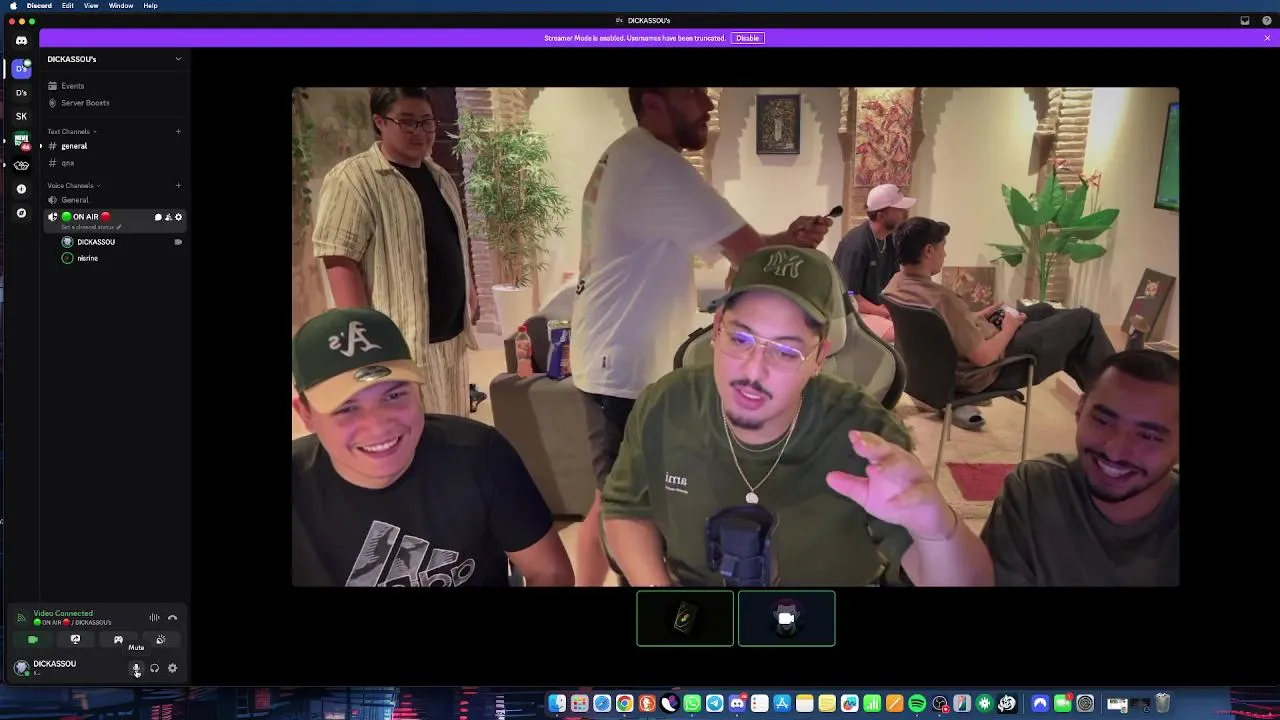Viewport: 1280px width, 720px height.
Task: Open the SK server
Action: [x=21, y=117]
